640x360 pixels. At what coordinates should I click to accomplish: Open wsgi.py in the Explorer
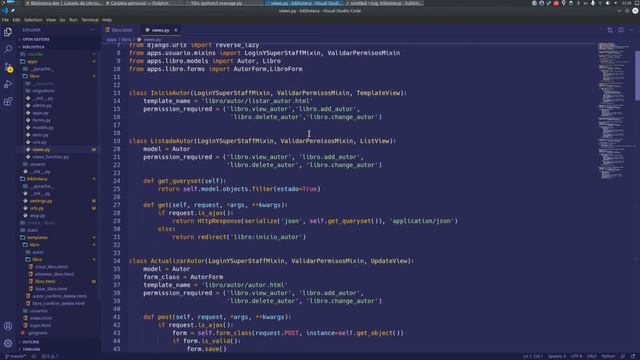point(38,216)
